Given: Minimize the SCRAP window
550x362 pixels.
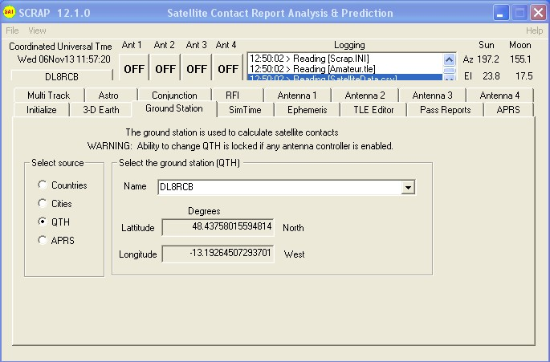Looking at the screenshot, I should [x=501, y=13].
